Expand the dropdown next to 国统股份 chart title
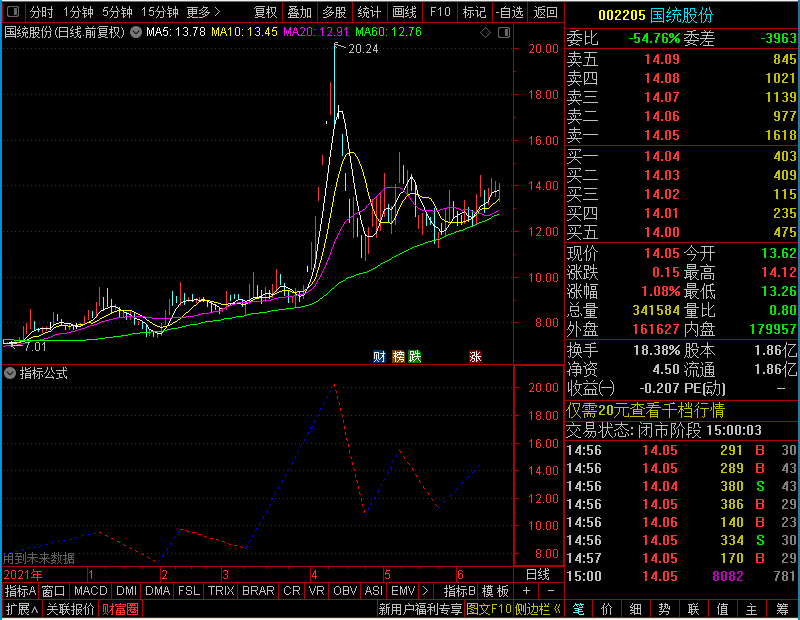800x620 pixels. (136, 32)
